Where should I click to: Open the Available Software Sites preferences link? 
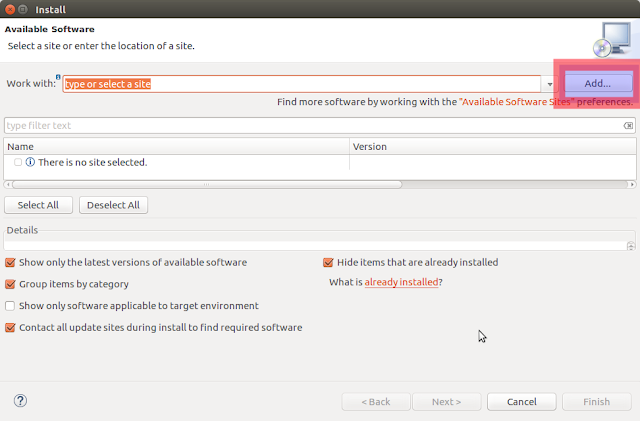point(517,102)
